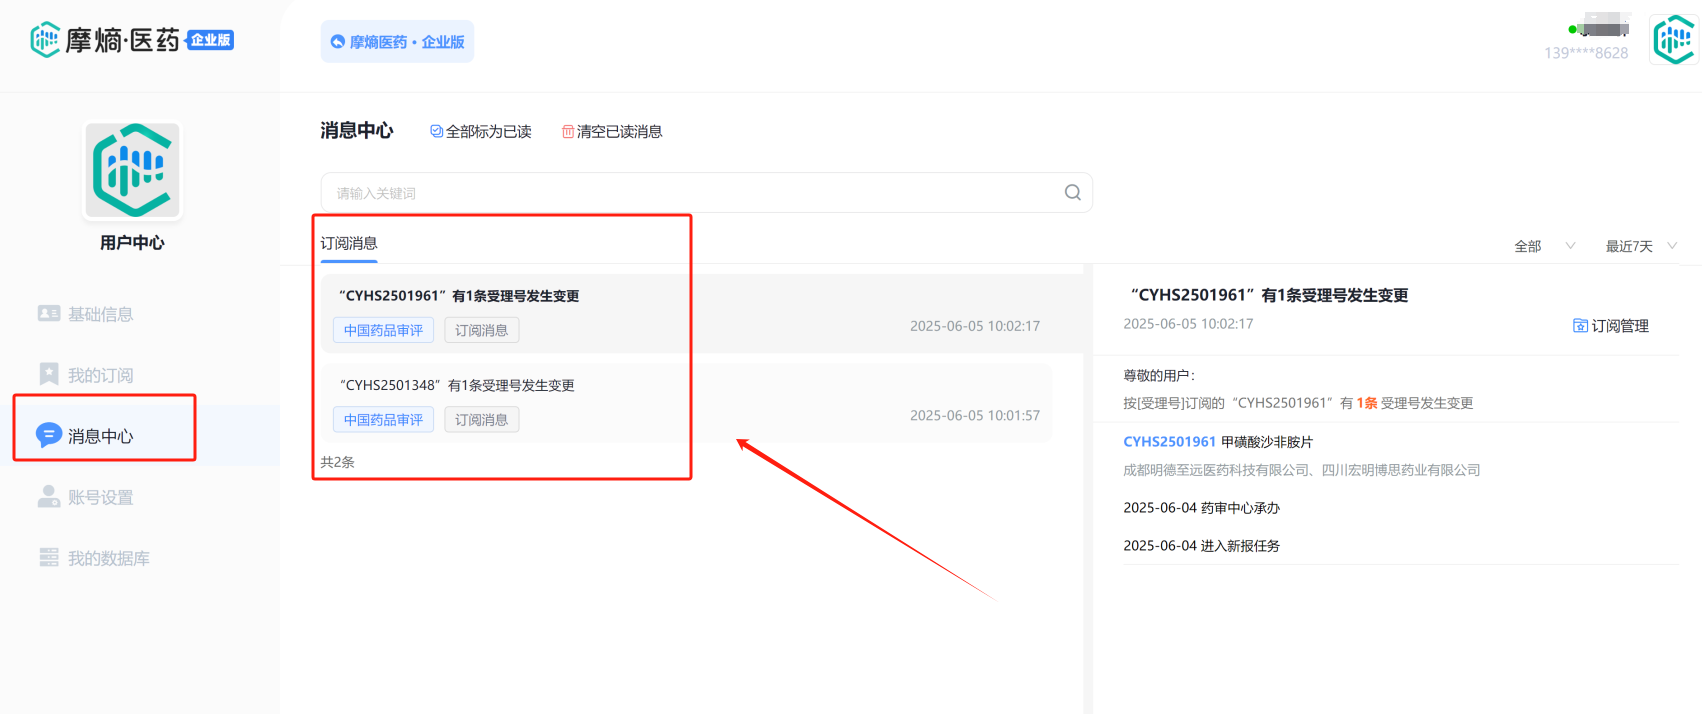The width and height of the screenshot is (1702, 714).
Task: Click the 我的订阅 bookmark icon
Action: point(49,374)
